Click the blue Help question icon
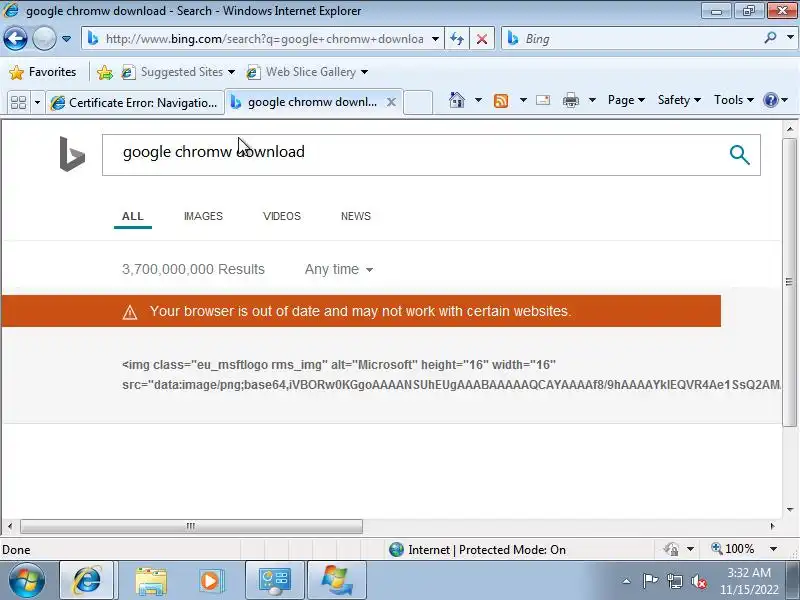Image resolution: width=800 pixels, height=600 pixels. (x=770, y=100)
